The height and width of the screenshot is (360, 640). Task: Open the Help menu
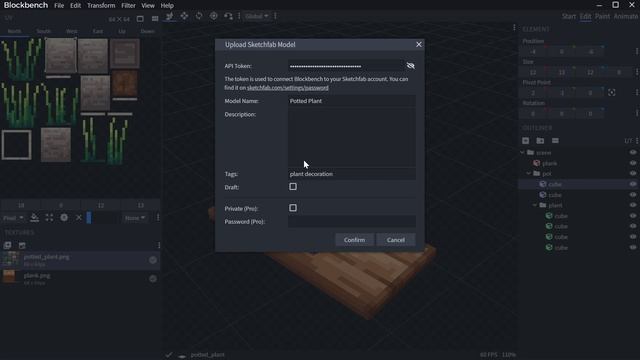[x=167, y=6]
